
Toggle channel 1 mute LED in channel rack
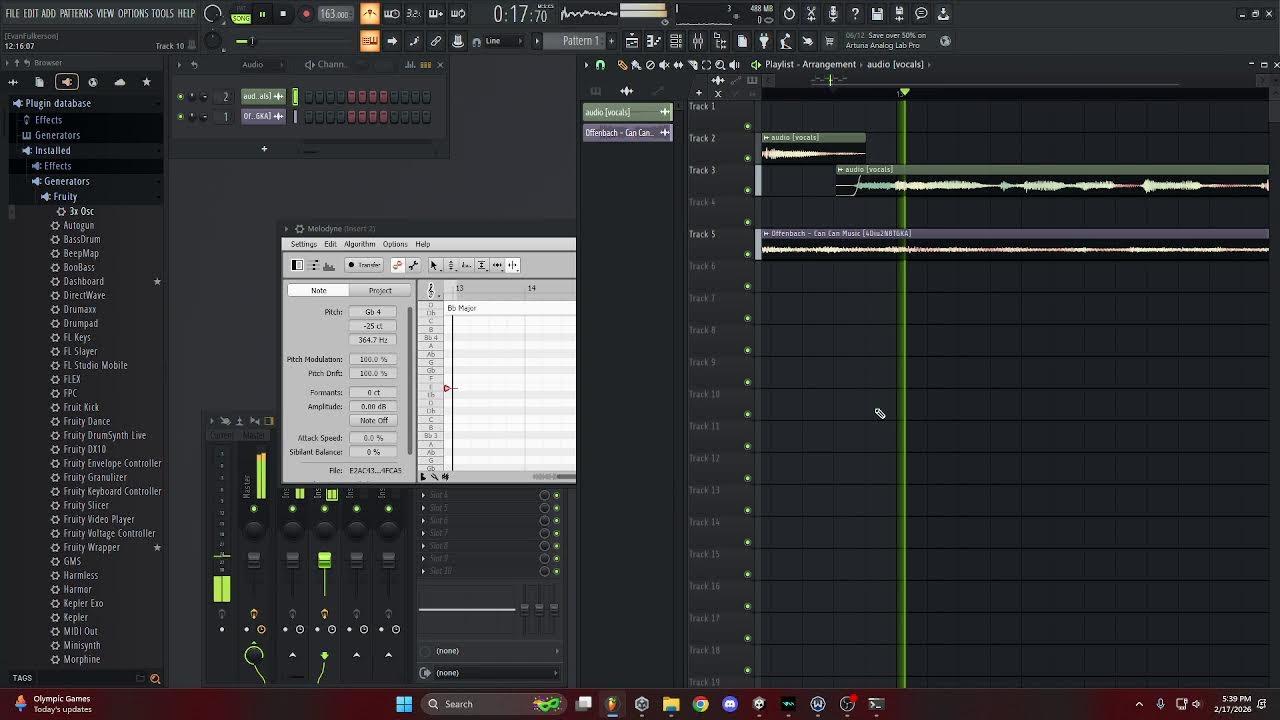pyautogui.click(x=180, y=117)
